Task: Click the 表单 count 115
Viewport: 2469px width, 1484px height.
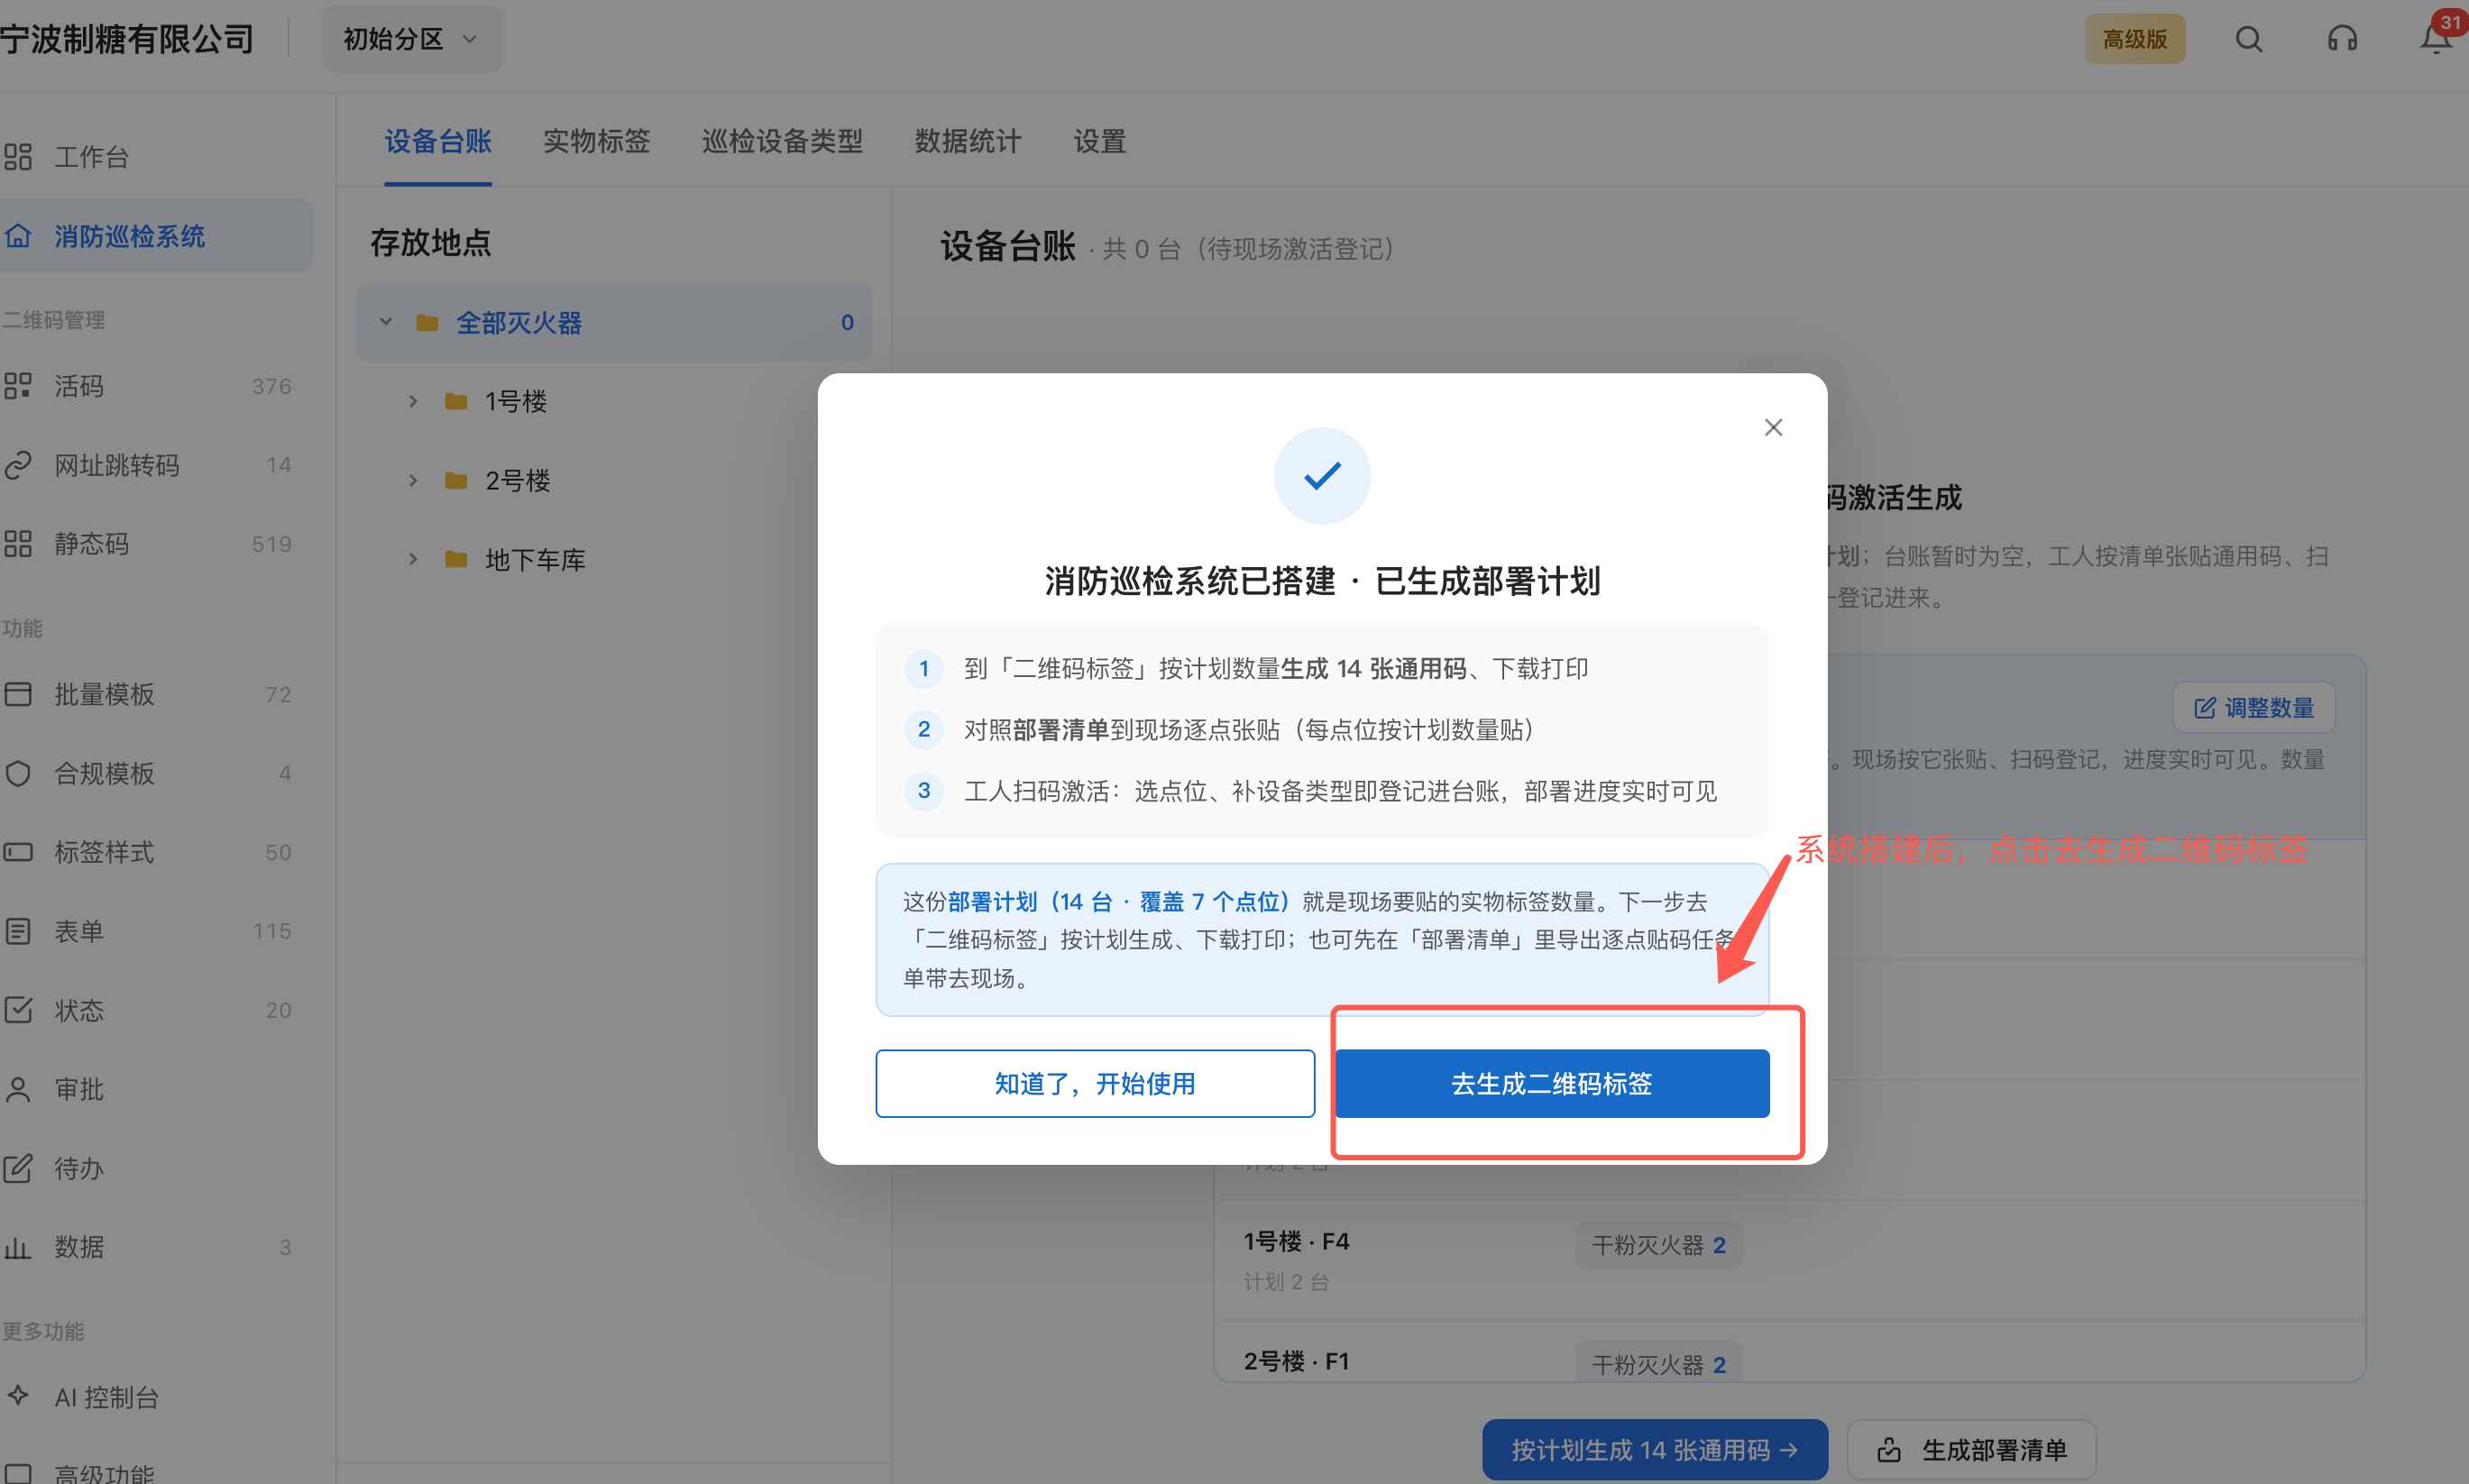Action: point(272,931)
